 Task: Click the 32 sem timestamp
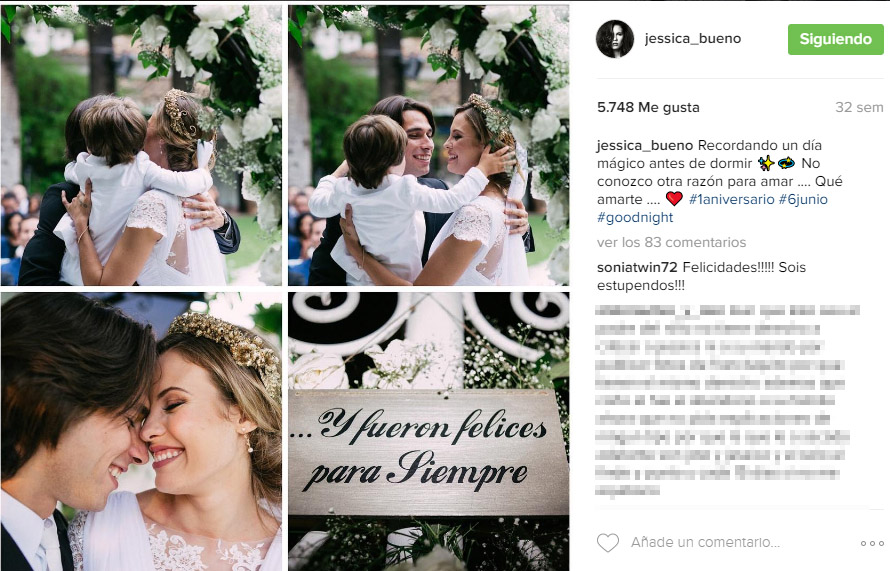[x=859, y=107]
